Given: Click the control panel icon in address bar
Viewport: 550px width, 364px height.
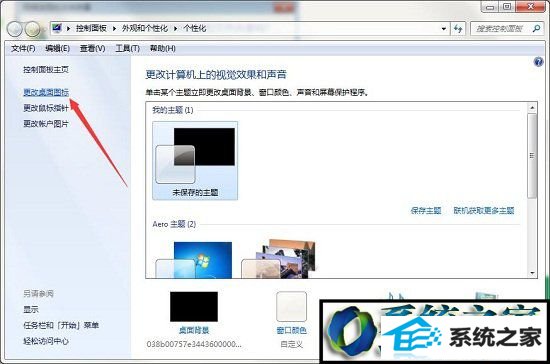Looking at the screenshot, I should click(x=57, y=28).
